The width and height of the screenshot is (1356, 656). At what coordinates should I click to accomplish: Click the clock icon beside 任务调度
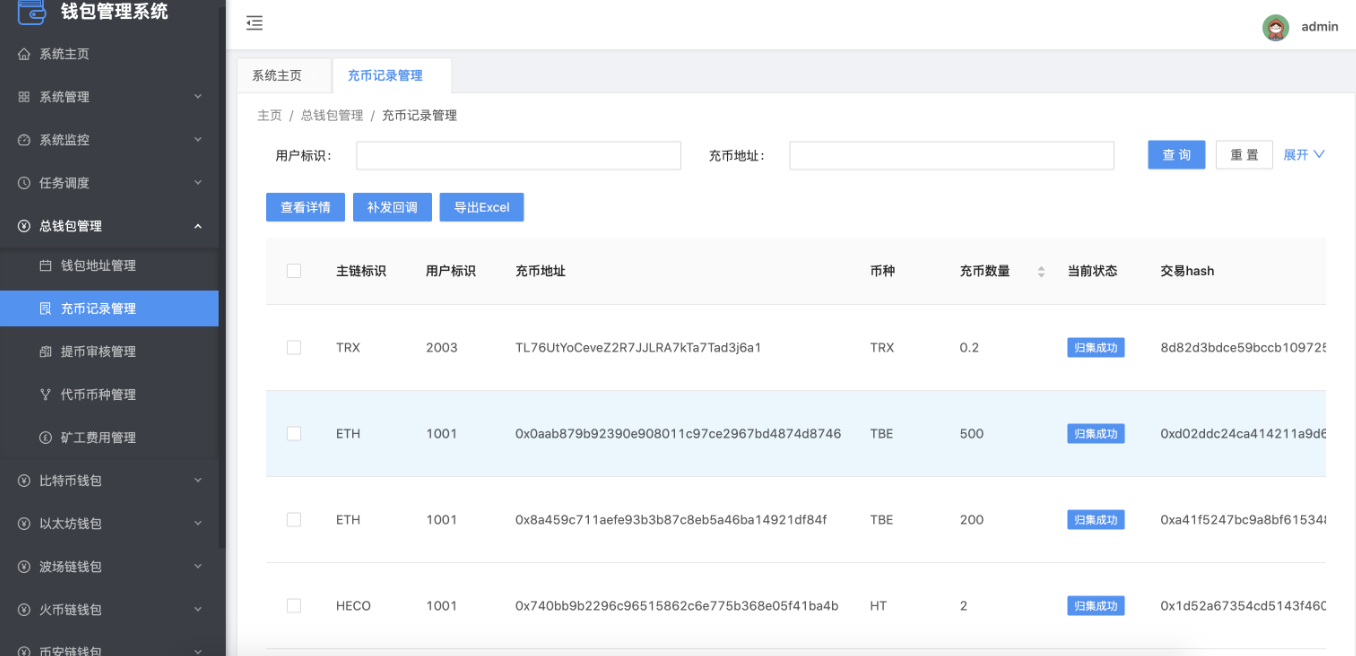point(24,183)
